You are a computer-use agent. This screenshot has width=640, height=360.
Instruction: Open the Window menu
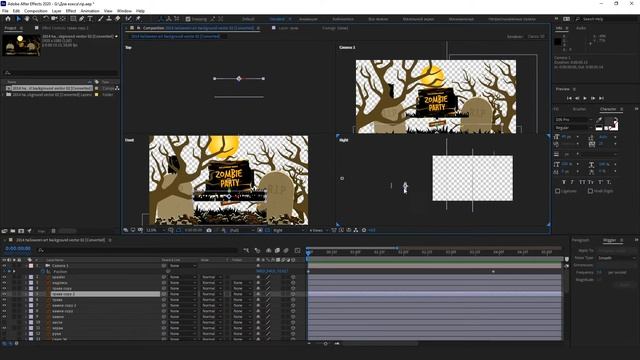[124, 11]
